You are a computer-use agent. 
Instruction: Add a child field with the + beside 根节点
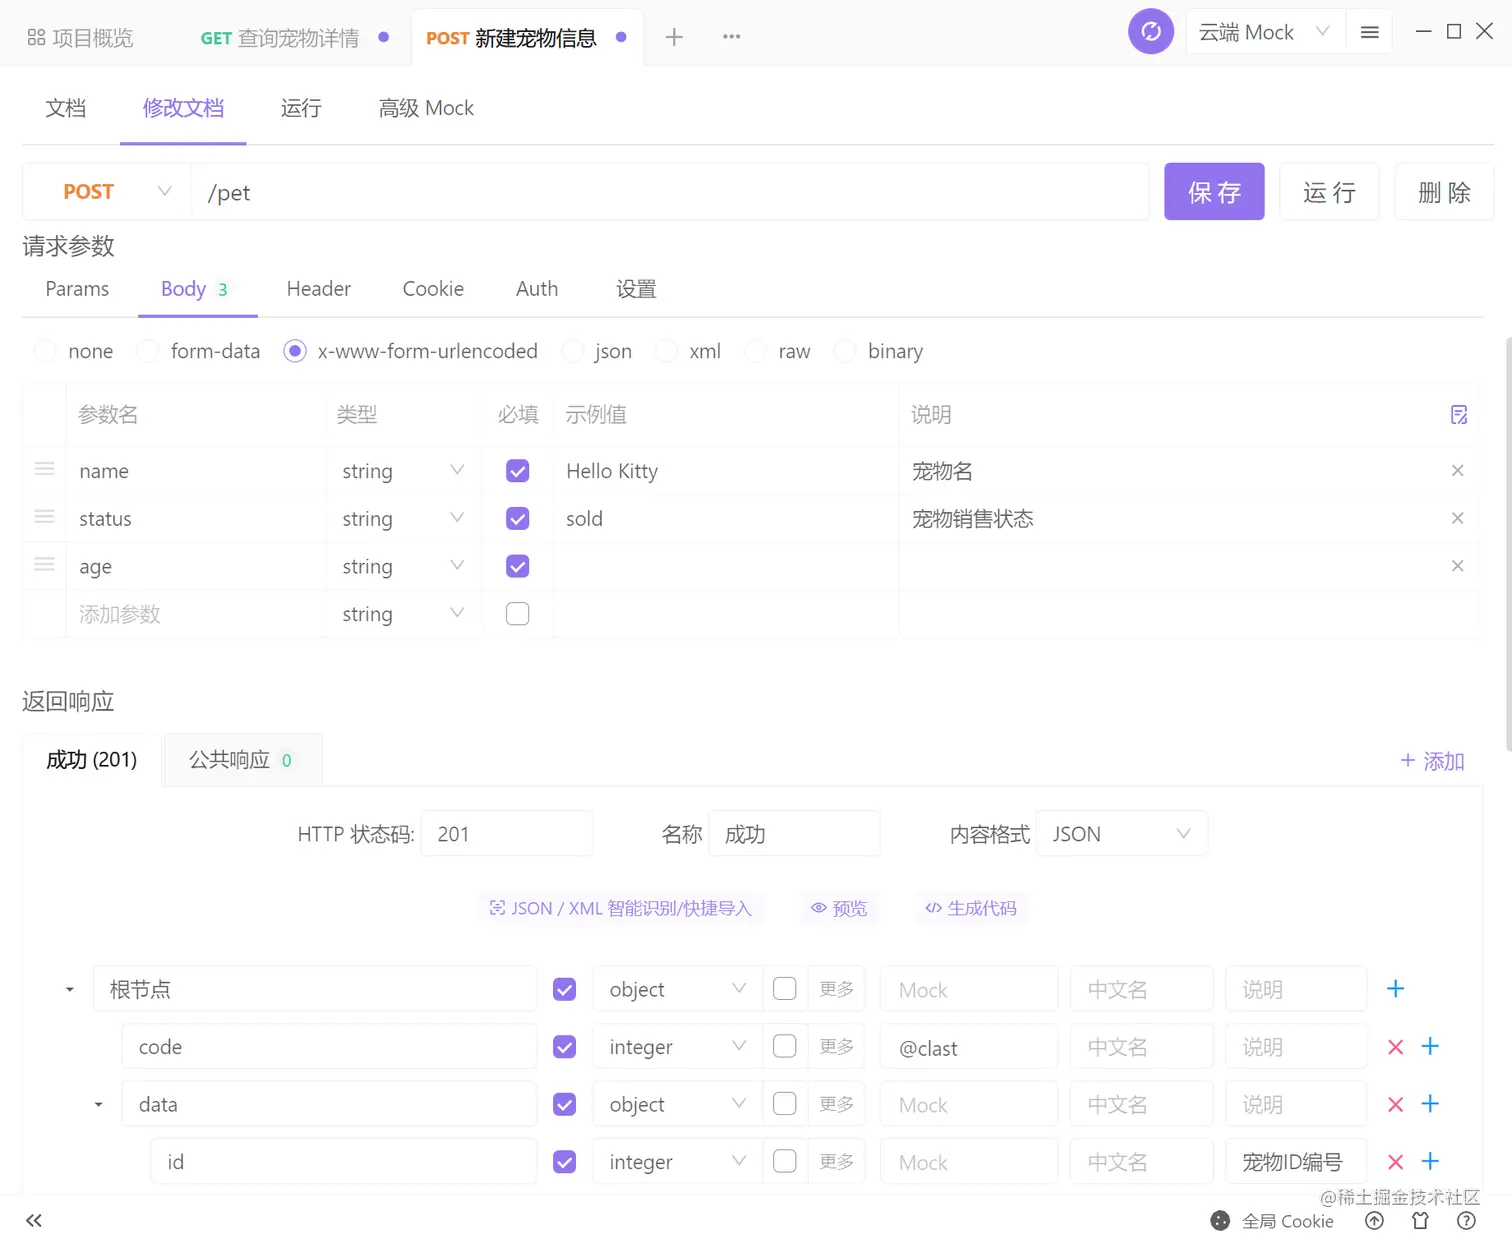[1395, 989]
